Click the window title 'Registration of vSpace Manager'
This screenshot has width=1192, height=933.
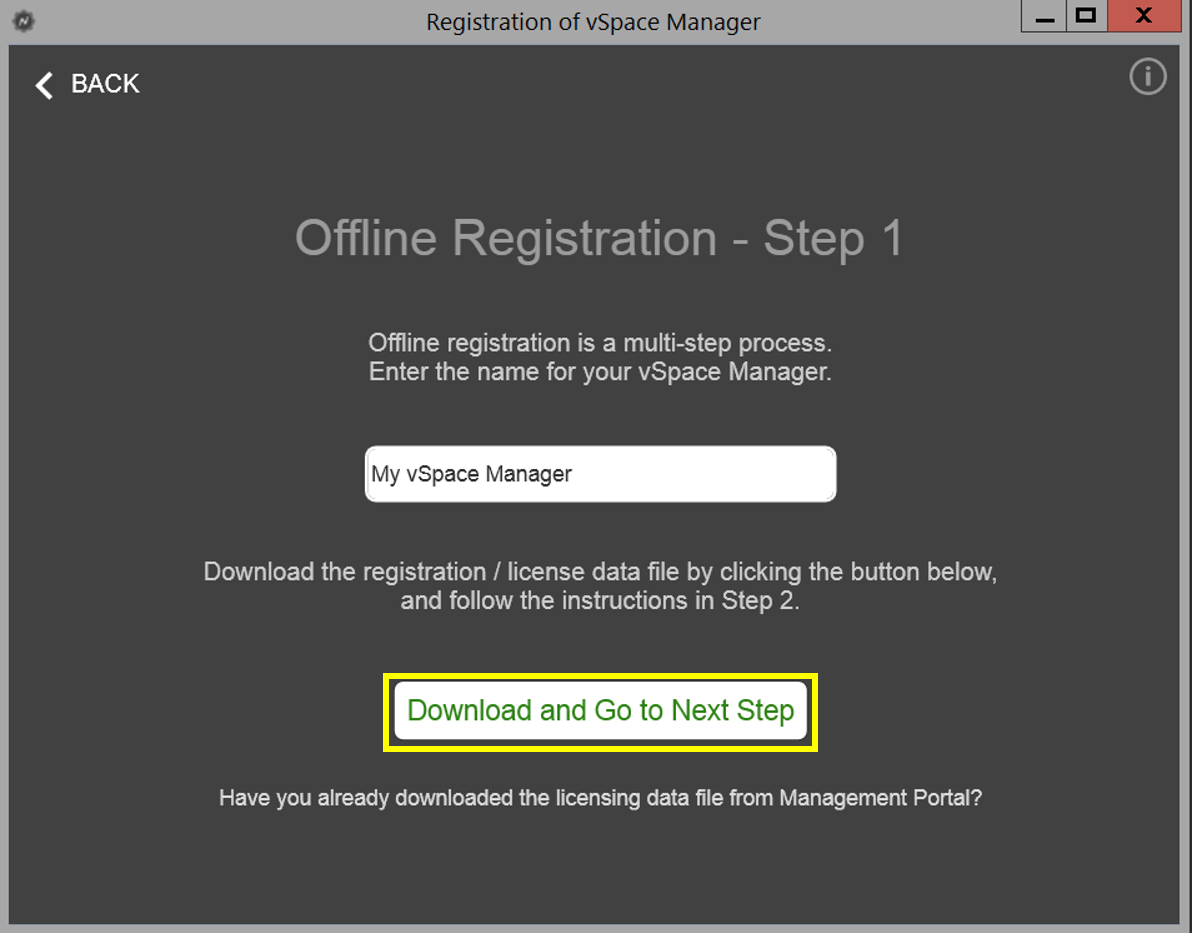(x=593, y=22)
